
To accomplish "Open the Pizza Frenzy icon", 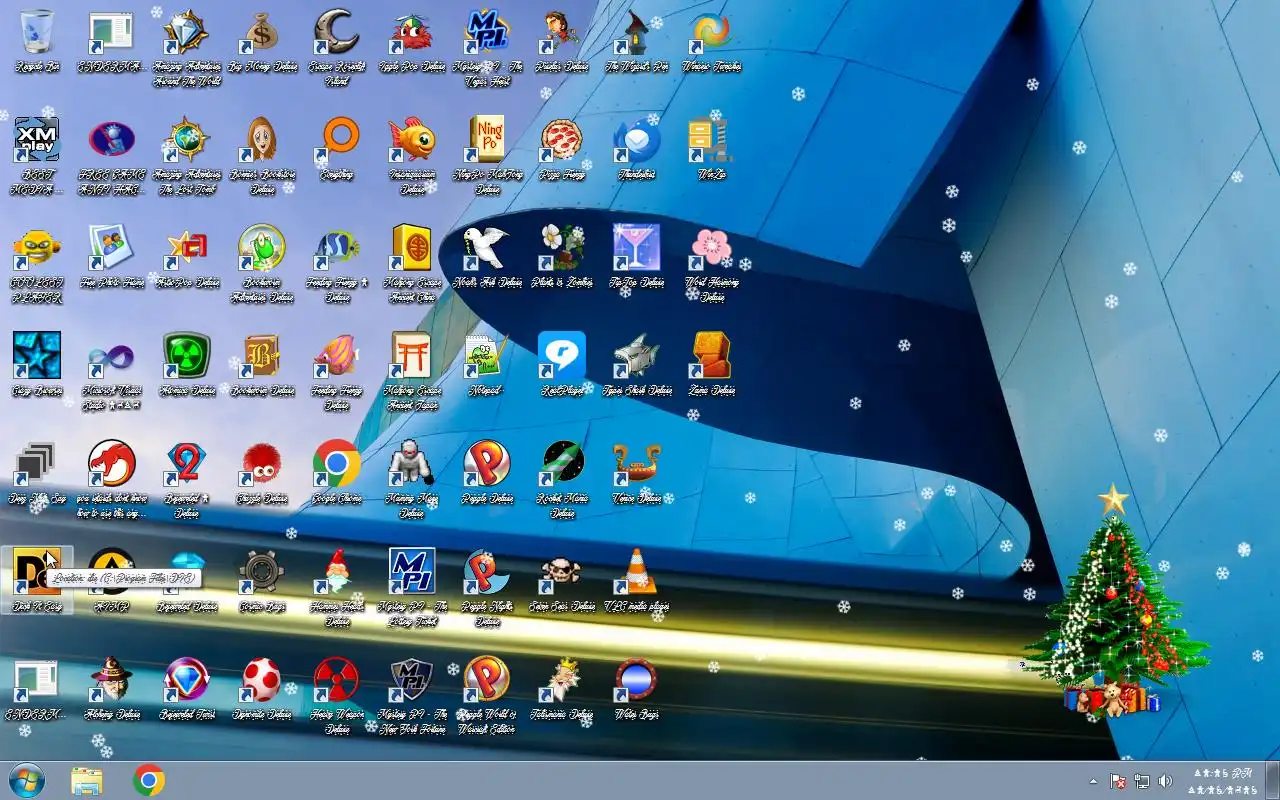I will coord(562,140).
